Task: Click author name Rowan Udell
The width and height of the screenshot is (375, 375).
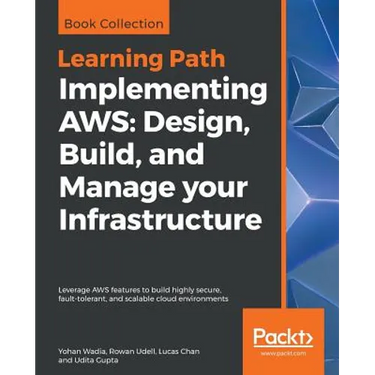Action: point(132,351)
